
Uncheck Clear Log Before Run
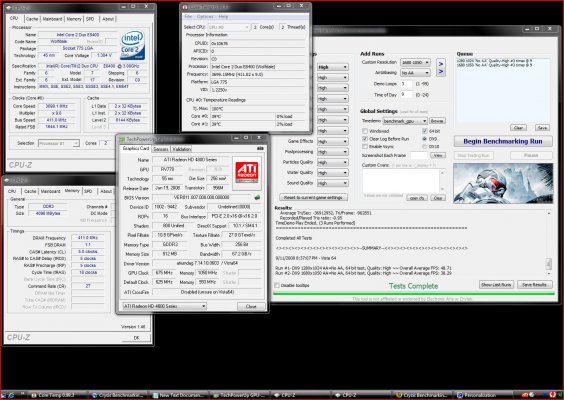click(365, 138)
